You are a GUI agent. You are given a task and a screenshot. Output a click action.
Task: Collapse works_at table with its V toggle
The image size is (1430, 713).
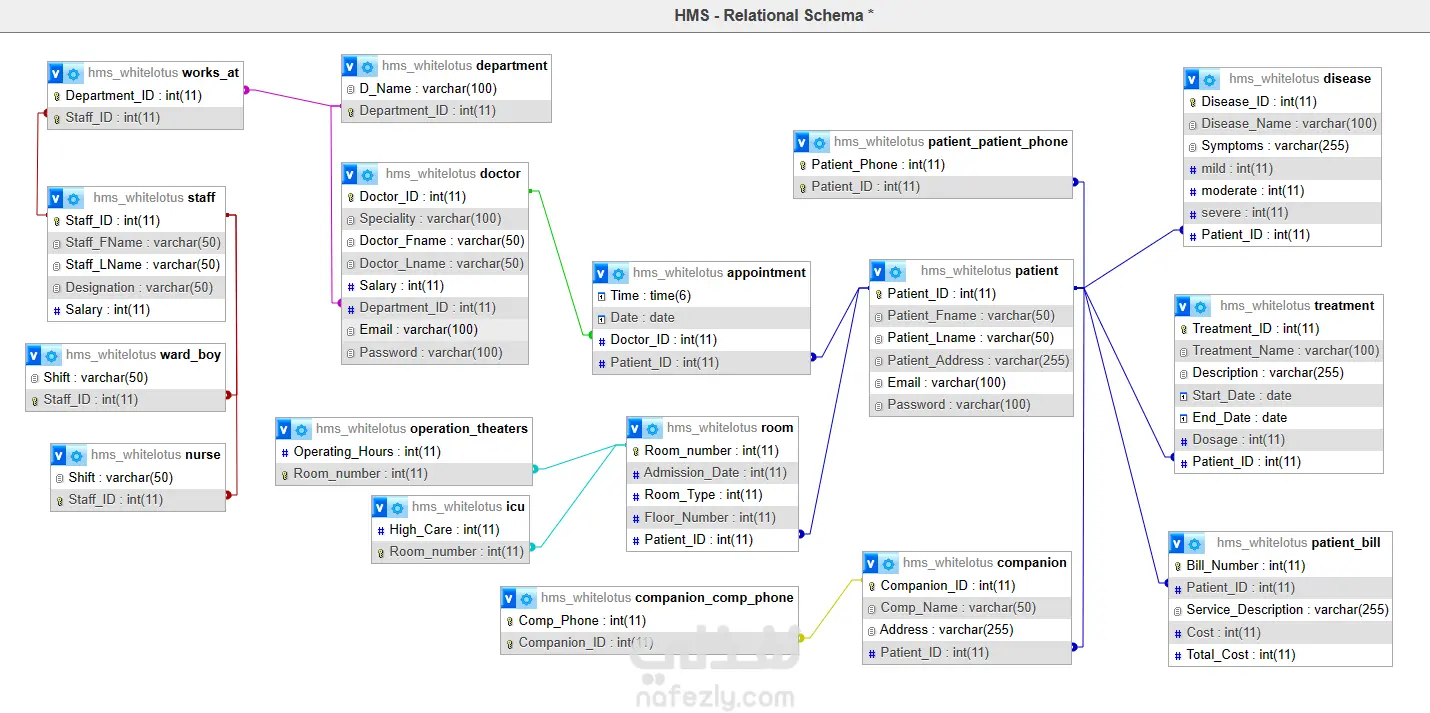point(57,73)
